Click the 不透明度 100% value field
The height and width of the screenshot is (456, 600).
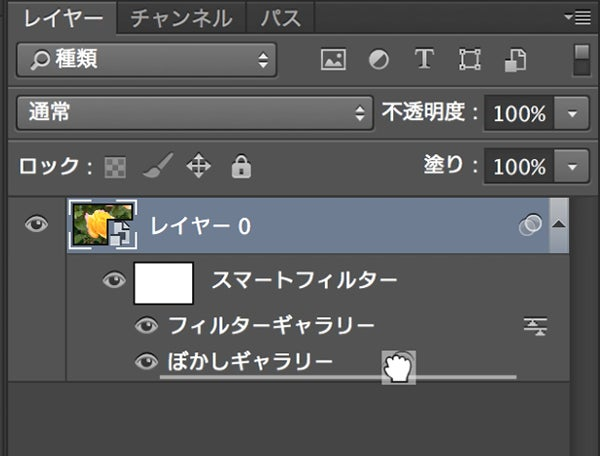coord(519,114)
